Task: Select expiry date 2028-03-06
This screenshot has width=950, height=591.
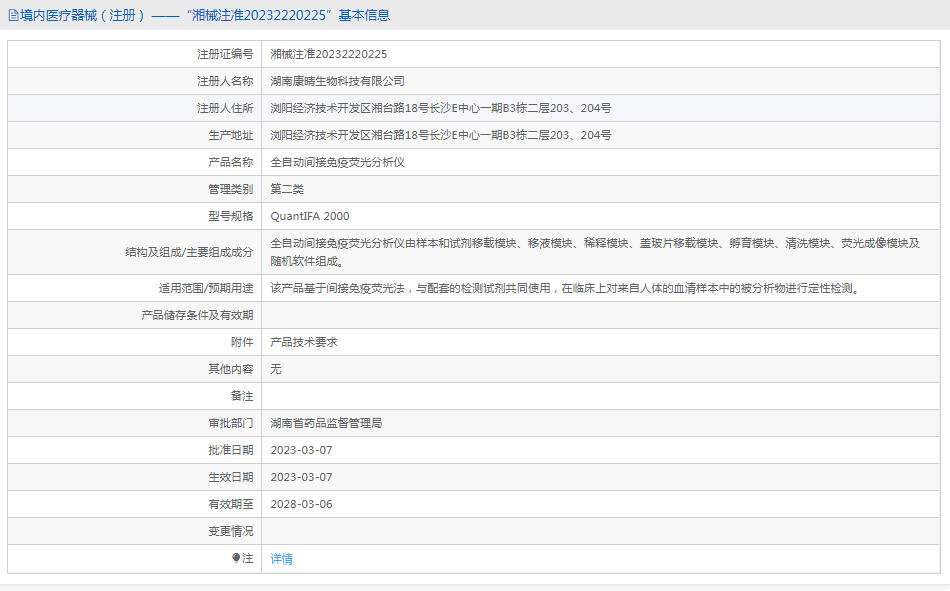Action: point(301,504)
